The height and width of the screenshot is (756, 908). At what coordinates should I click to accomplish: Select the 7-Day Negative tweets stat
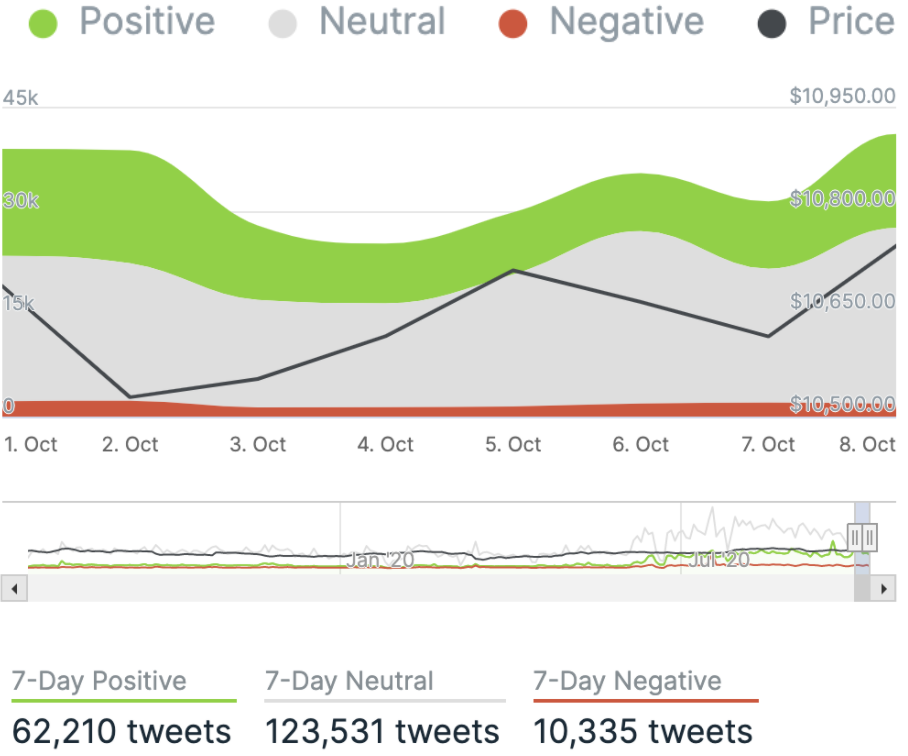643,731
